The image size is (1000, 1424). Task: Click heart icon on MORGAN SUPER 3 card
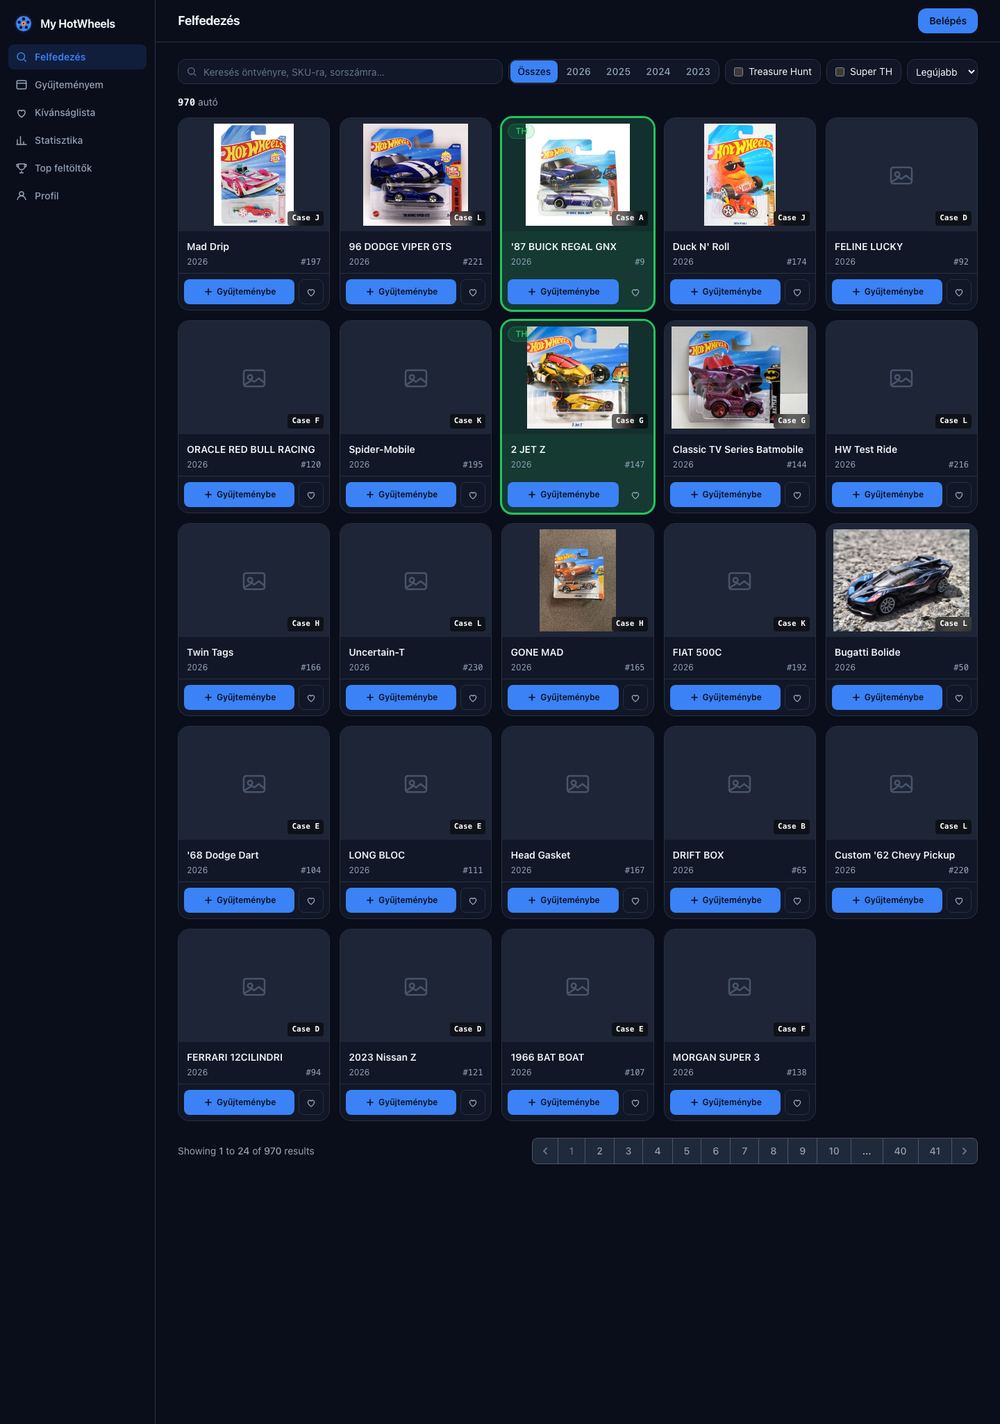[797, 1103]
